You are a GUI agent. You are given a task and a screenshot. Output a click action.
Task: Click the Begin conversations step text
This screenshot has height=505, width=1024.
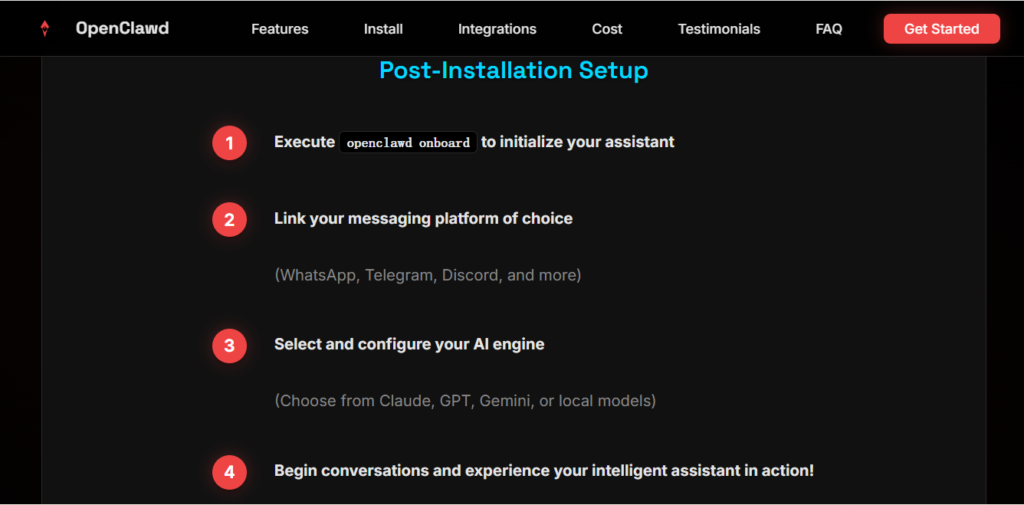(x=544, y=470)
